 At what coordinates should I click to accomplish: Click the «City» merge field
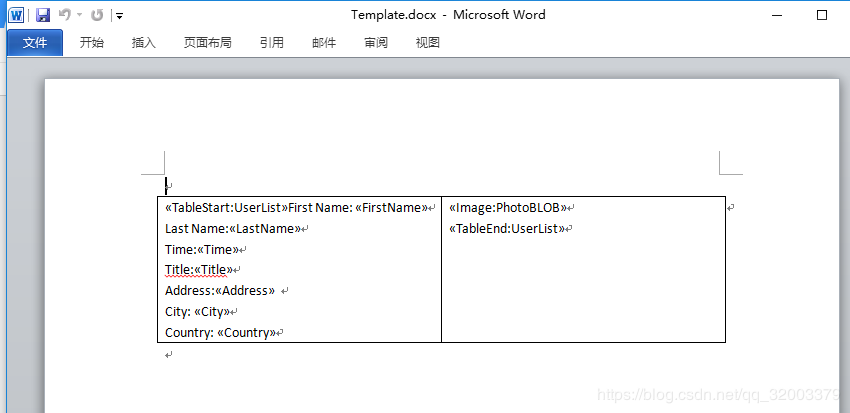coord(212,312)
